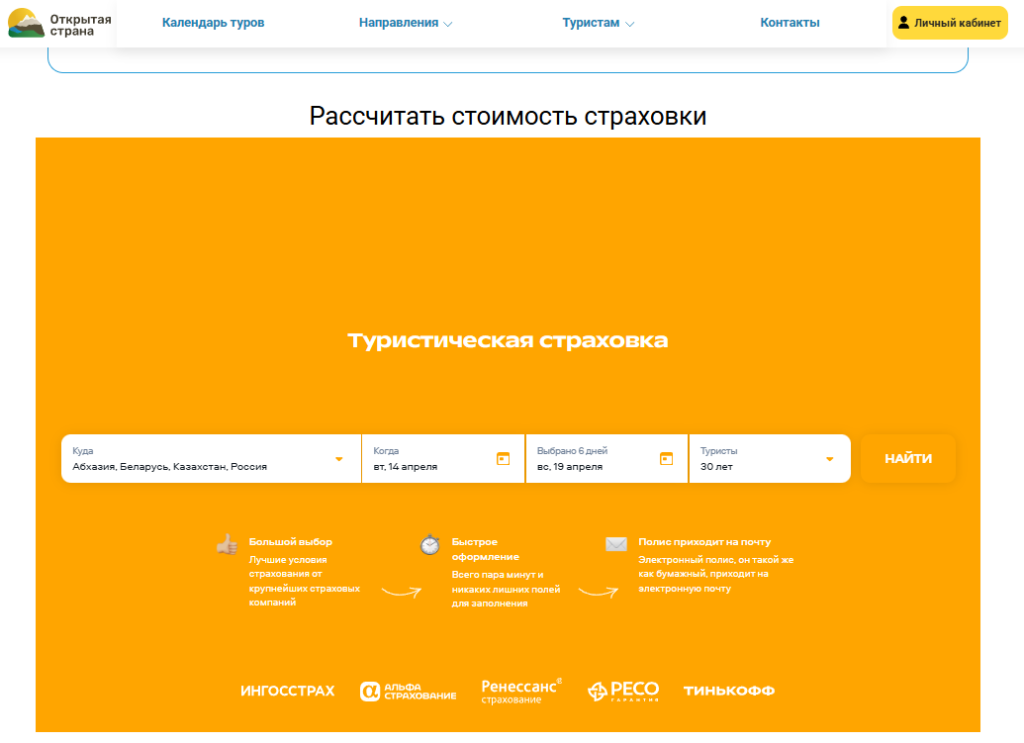Click the Ингосстрах logo
The width and height of the screenshot is (1024, 743).
(x=287, y=691)
